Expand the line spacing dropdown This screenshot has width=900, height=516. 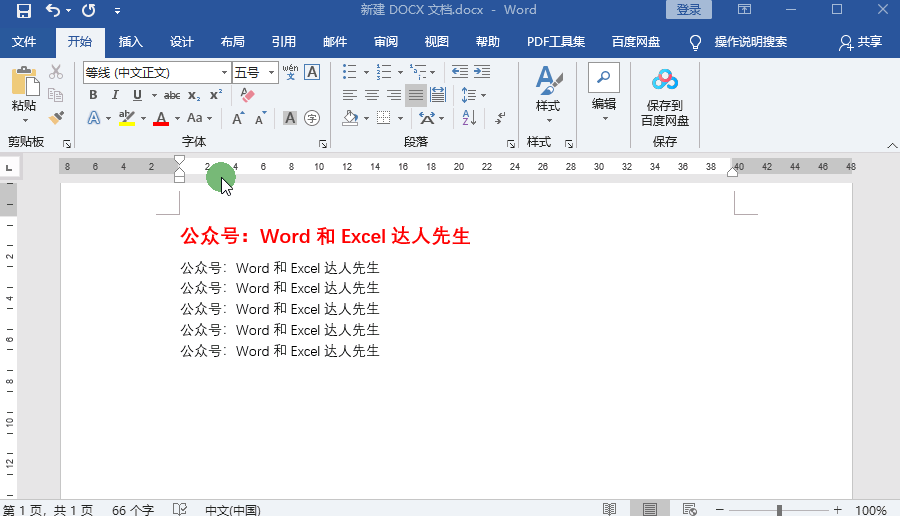(483, 95)
